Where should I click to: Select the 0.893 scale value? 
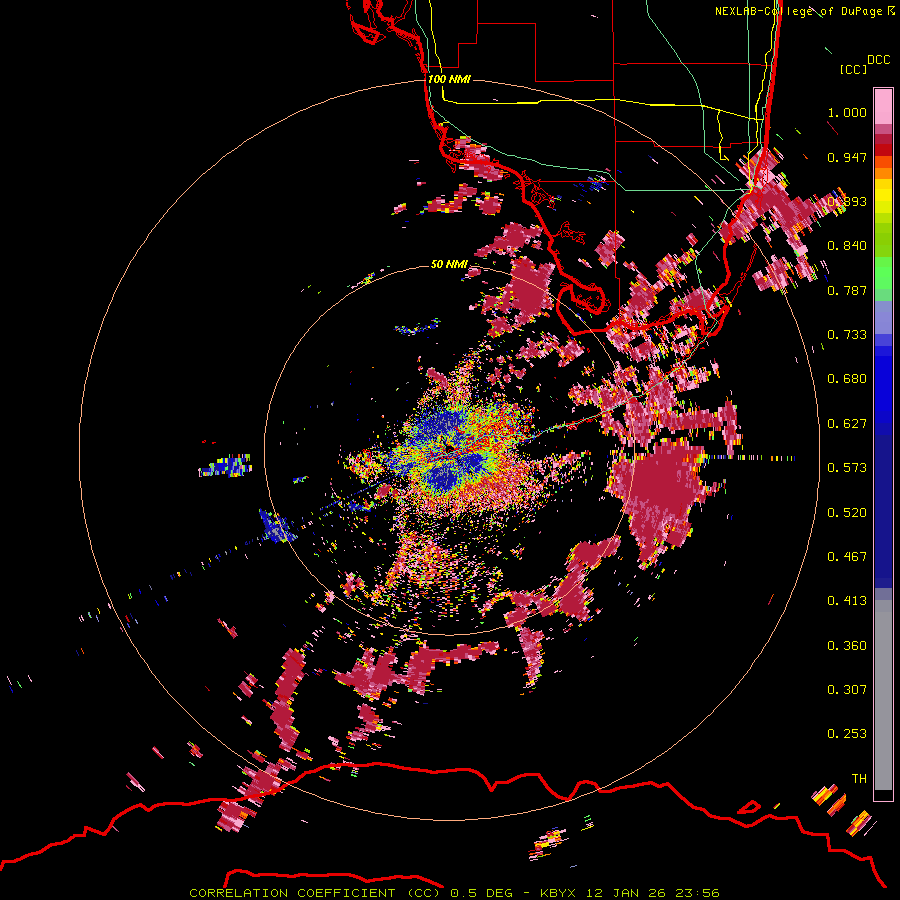847,201
